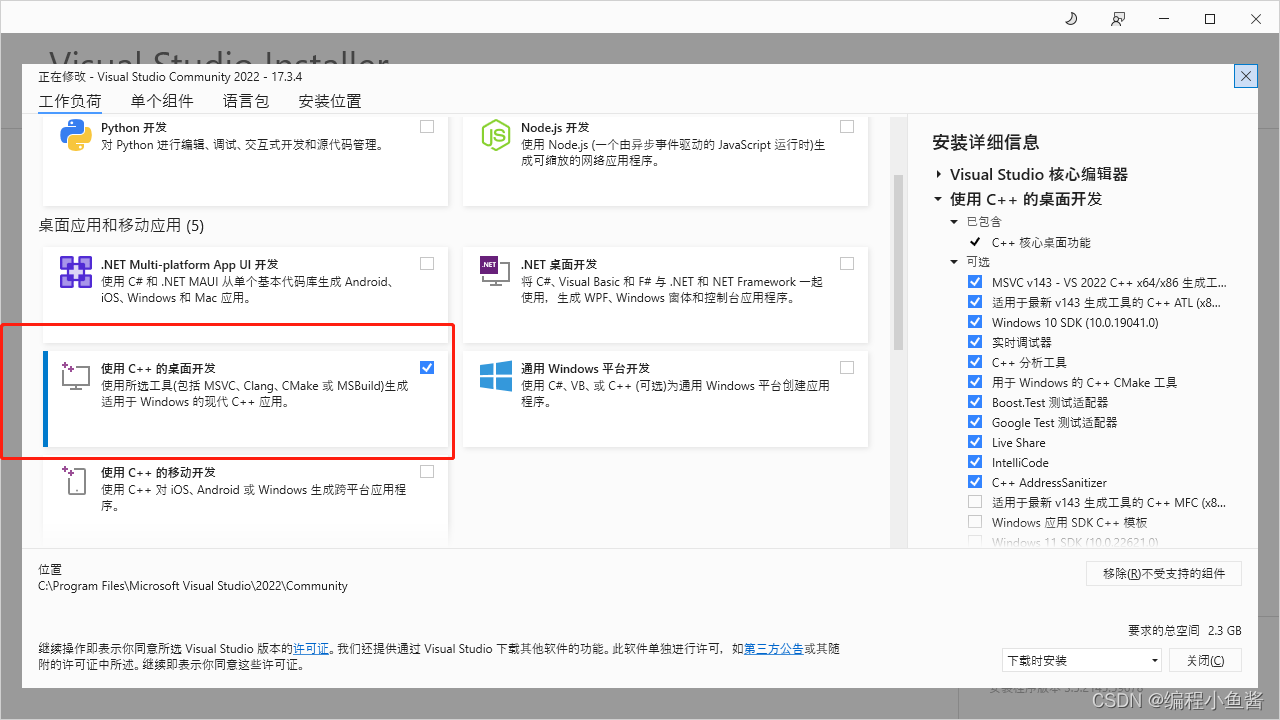Collapse 使用 C++ 的桌面开发 details node
The height and width of the screenshot is (720, 1280).
(x=939, y=199)
